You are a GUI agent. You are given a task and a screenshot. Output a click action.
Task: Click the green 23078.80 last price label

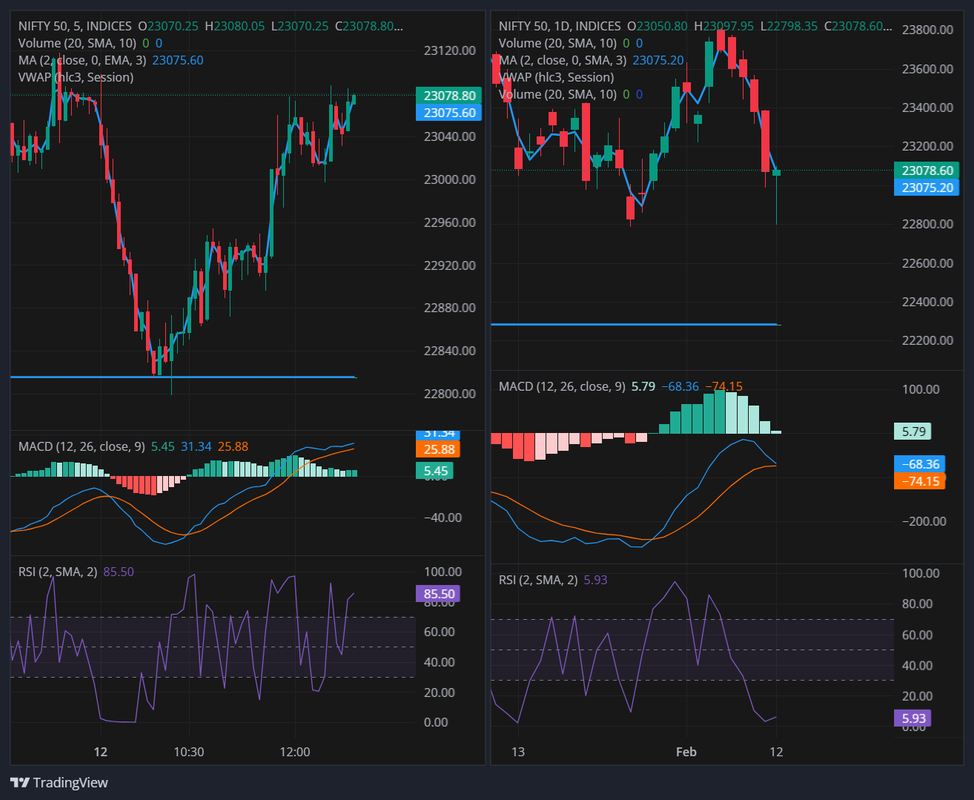pos(449,96)
